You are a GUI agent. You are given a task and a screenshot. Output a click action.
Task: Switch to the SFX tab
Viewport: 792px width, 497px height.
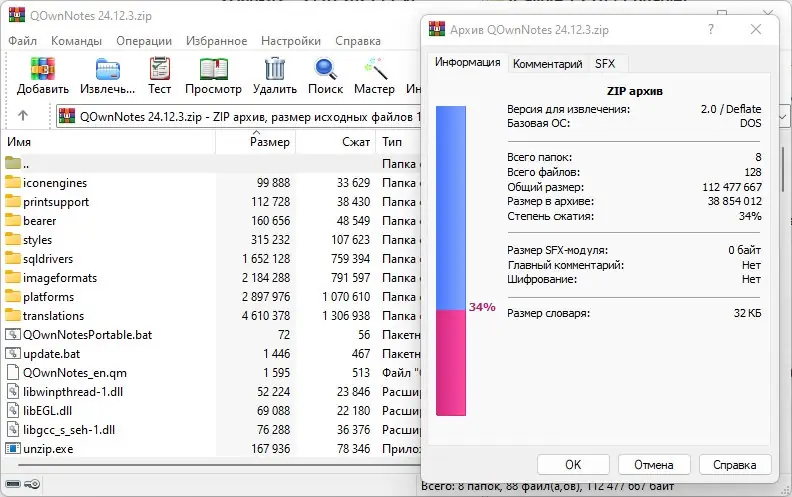click(x=605, y=64)
